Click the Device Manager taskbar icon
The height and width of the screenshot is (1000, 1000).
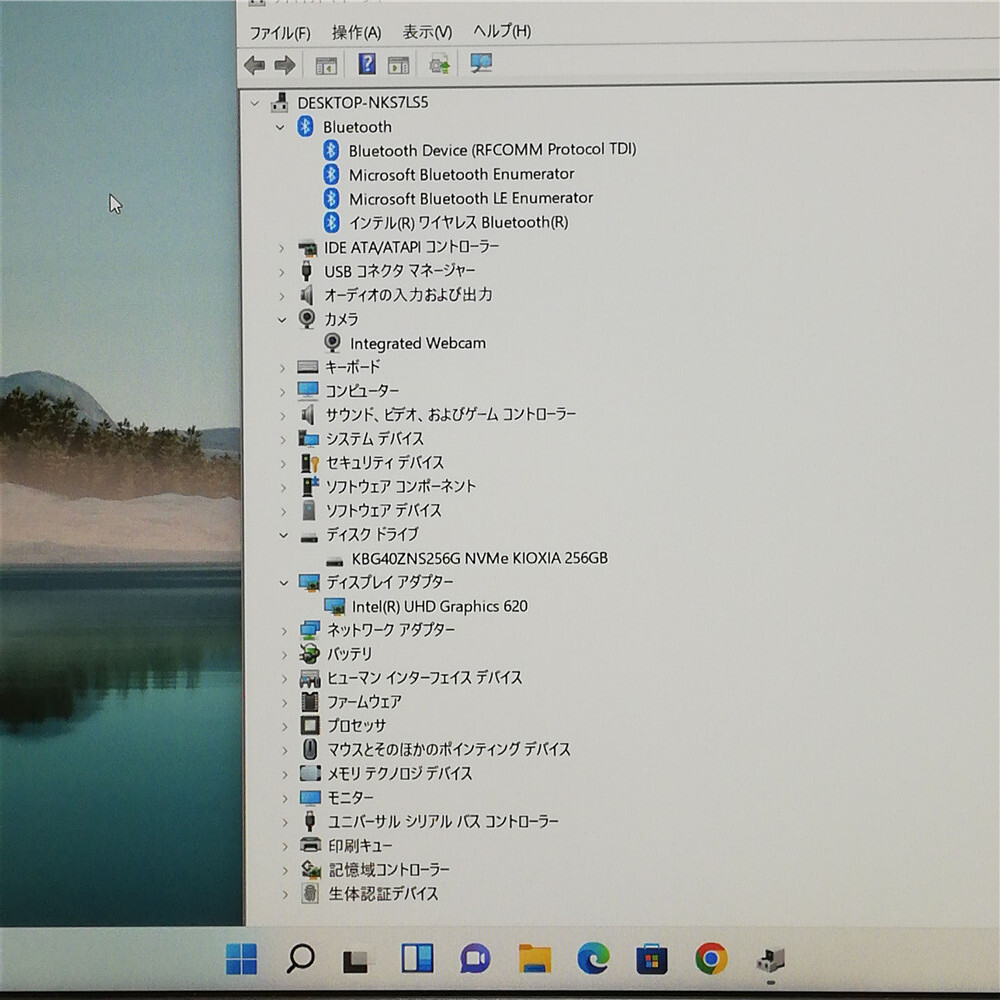coord(770,960)
